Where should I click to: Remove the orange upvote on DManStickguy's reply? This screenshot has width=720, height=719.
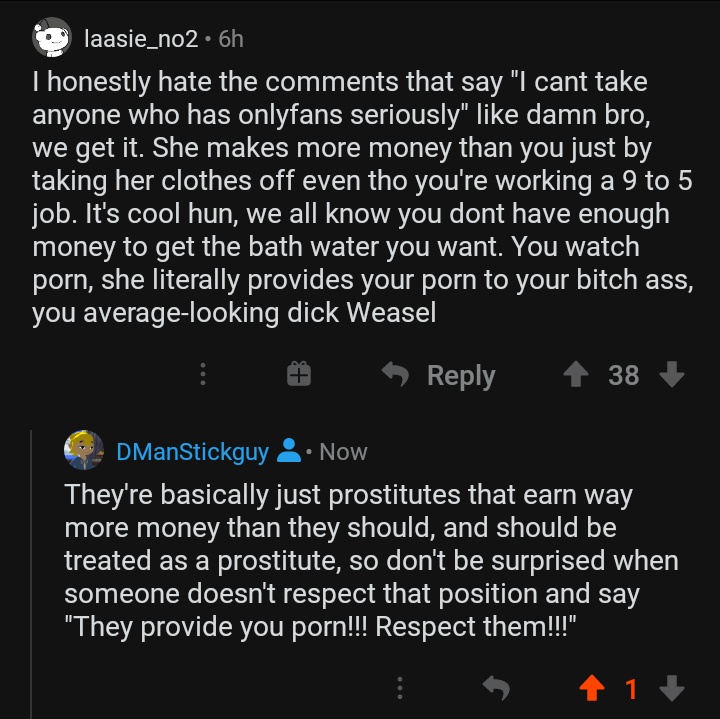[591, 688]
